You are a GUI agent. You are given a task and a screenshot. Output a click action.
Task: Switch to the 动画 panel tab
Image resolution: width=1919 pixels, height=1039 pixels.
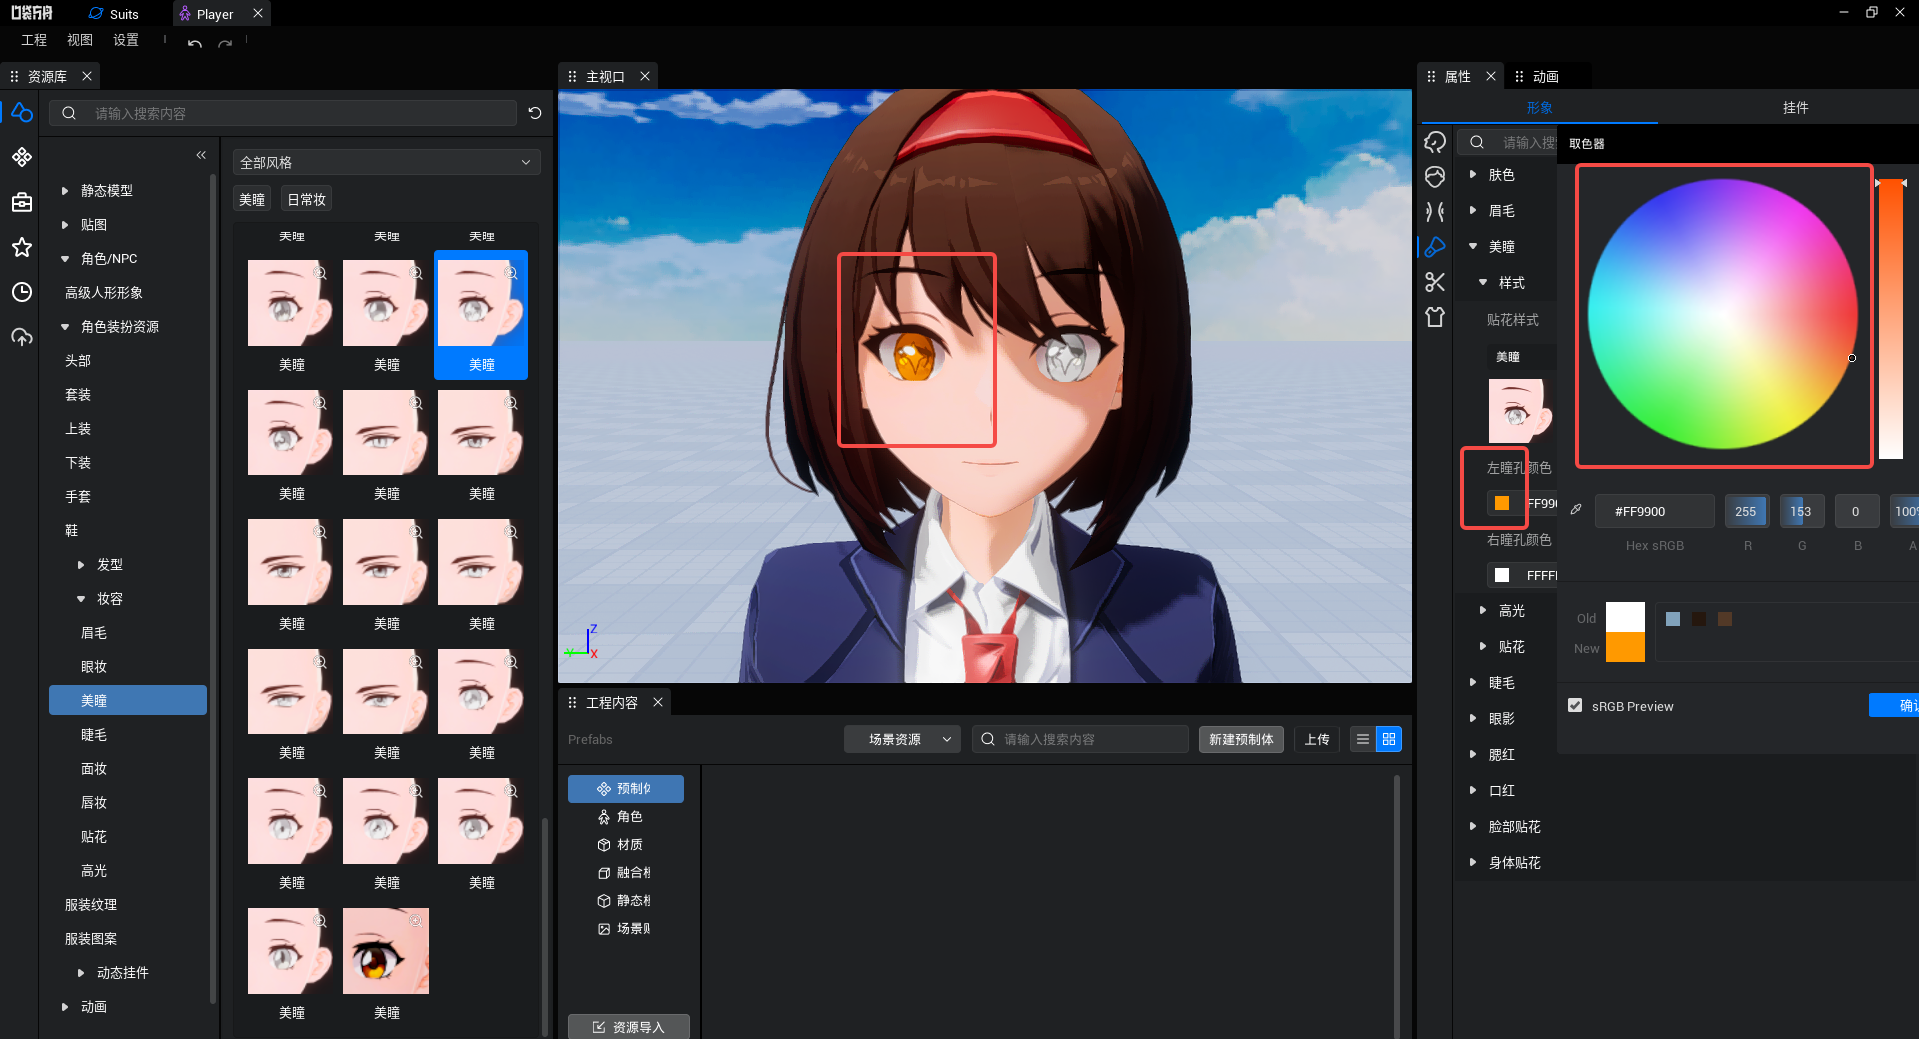1545,76
